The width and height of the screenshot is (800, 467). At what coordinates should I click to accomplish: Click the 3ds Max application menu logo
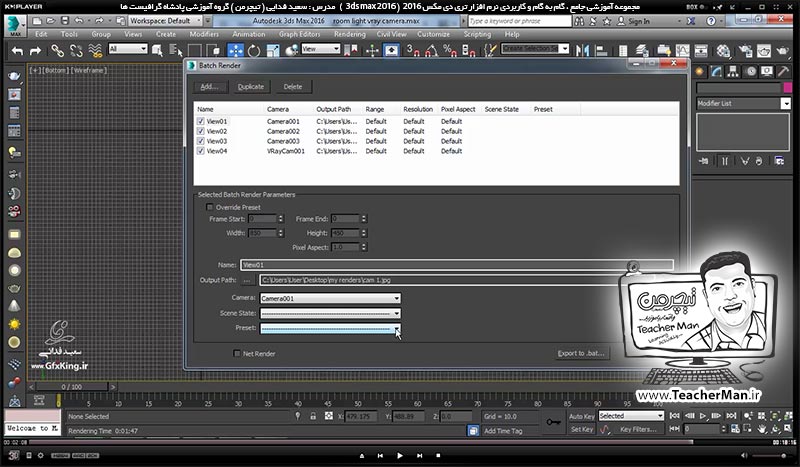15,26
